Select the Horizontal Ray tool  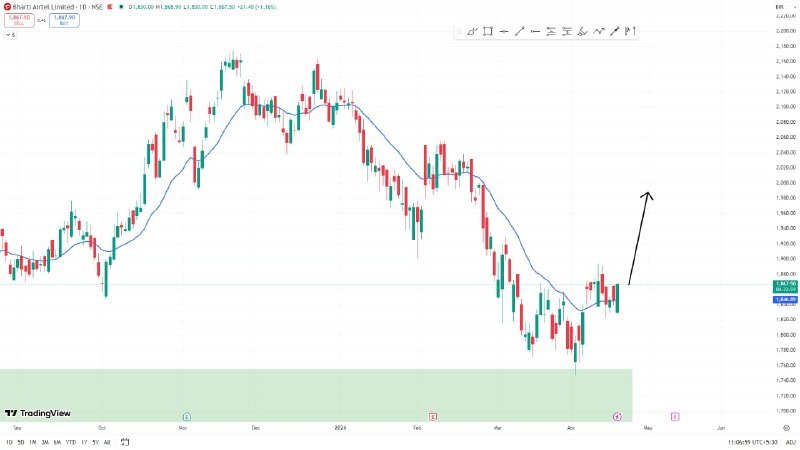coord(535,32)
